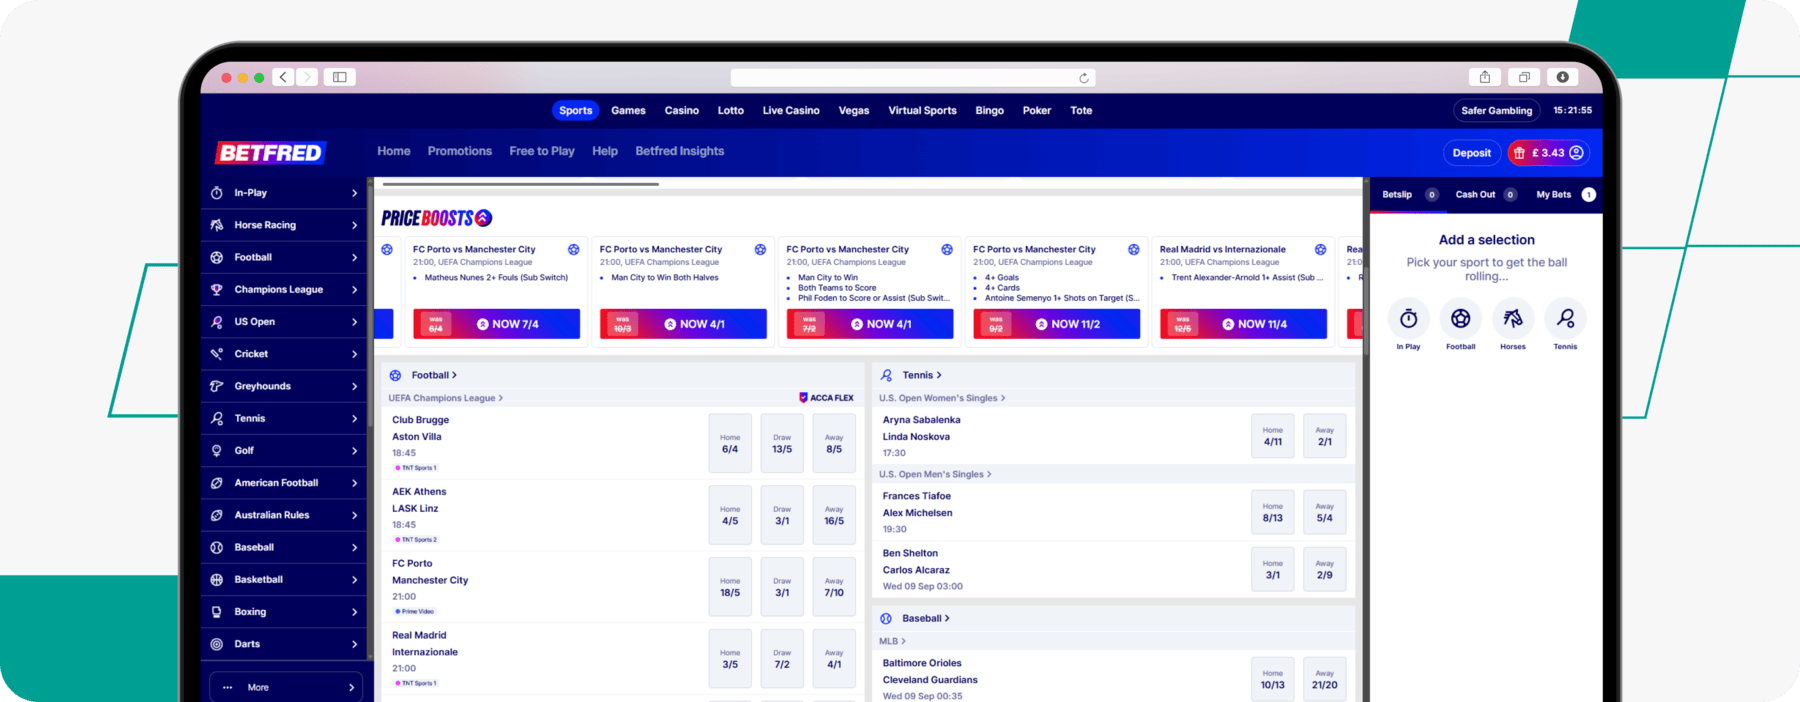Click the Darts target icon in sidebar
Viewport: 1800px width, 702px height.
pos(216,644)
